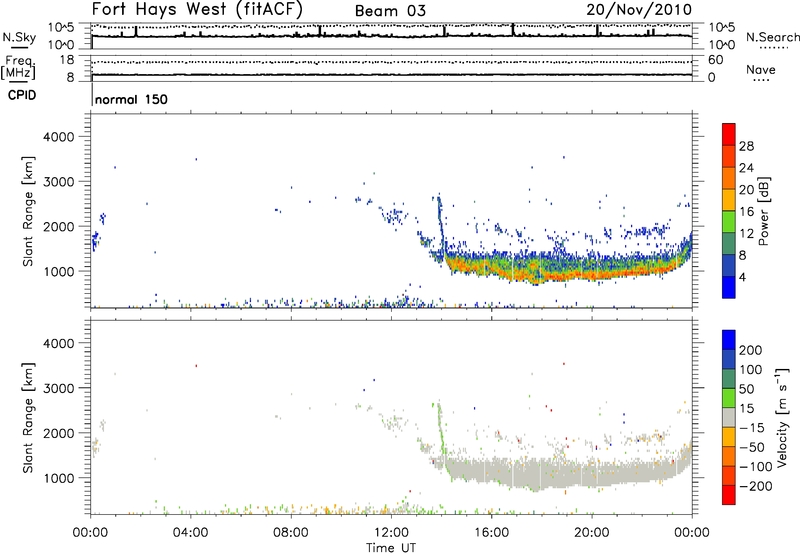Viewport: 800px width, 554px height.
Task: Pick the red bottom Velocity colorbar segment
Action: coord(729,495)
